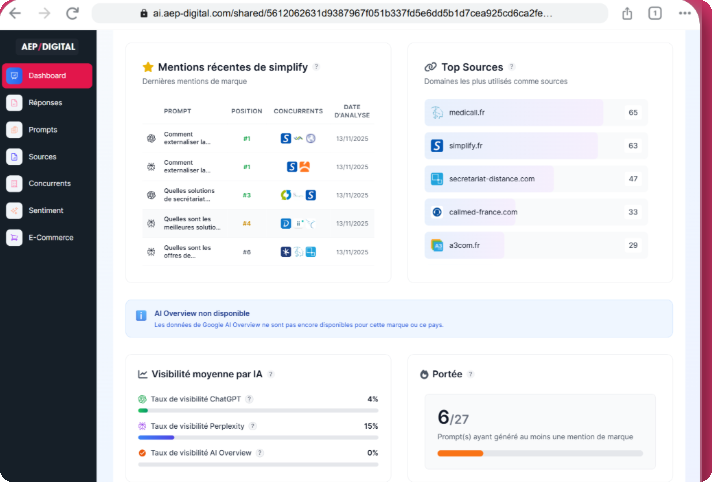The height and width of the screenshot is (482, 712).
Task: Select the 'Quelles sont les meilleures solutio...' prompt row
Action: 258,223
